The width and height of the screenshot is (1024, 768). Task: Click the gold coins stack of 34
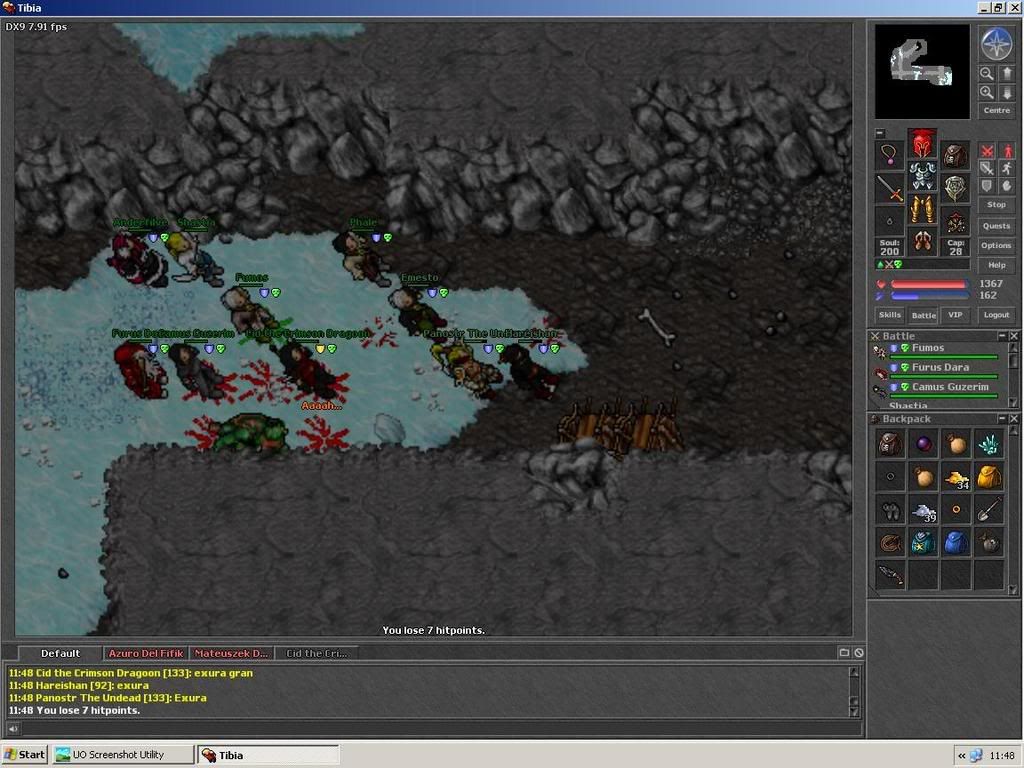coord(956,477)
